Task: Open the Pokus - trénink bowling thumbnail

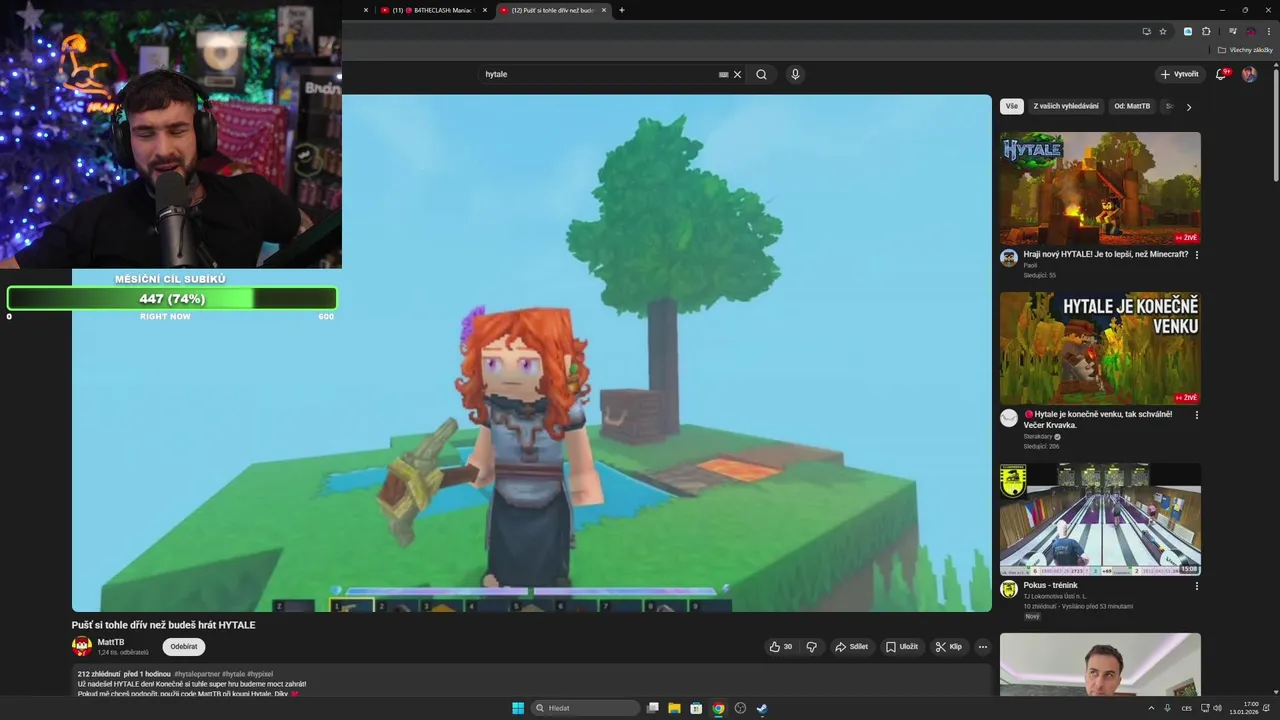Action: point(1100,519)
